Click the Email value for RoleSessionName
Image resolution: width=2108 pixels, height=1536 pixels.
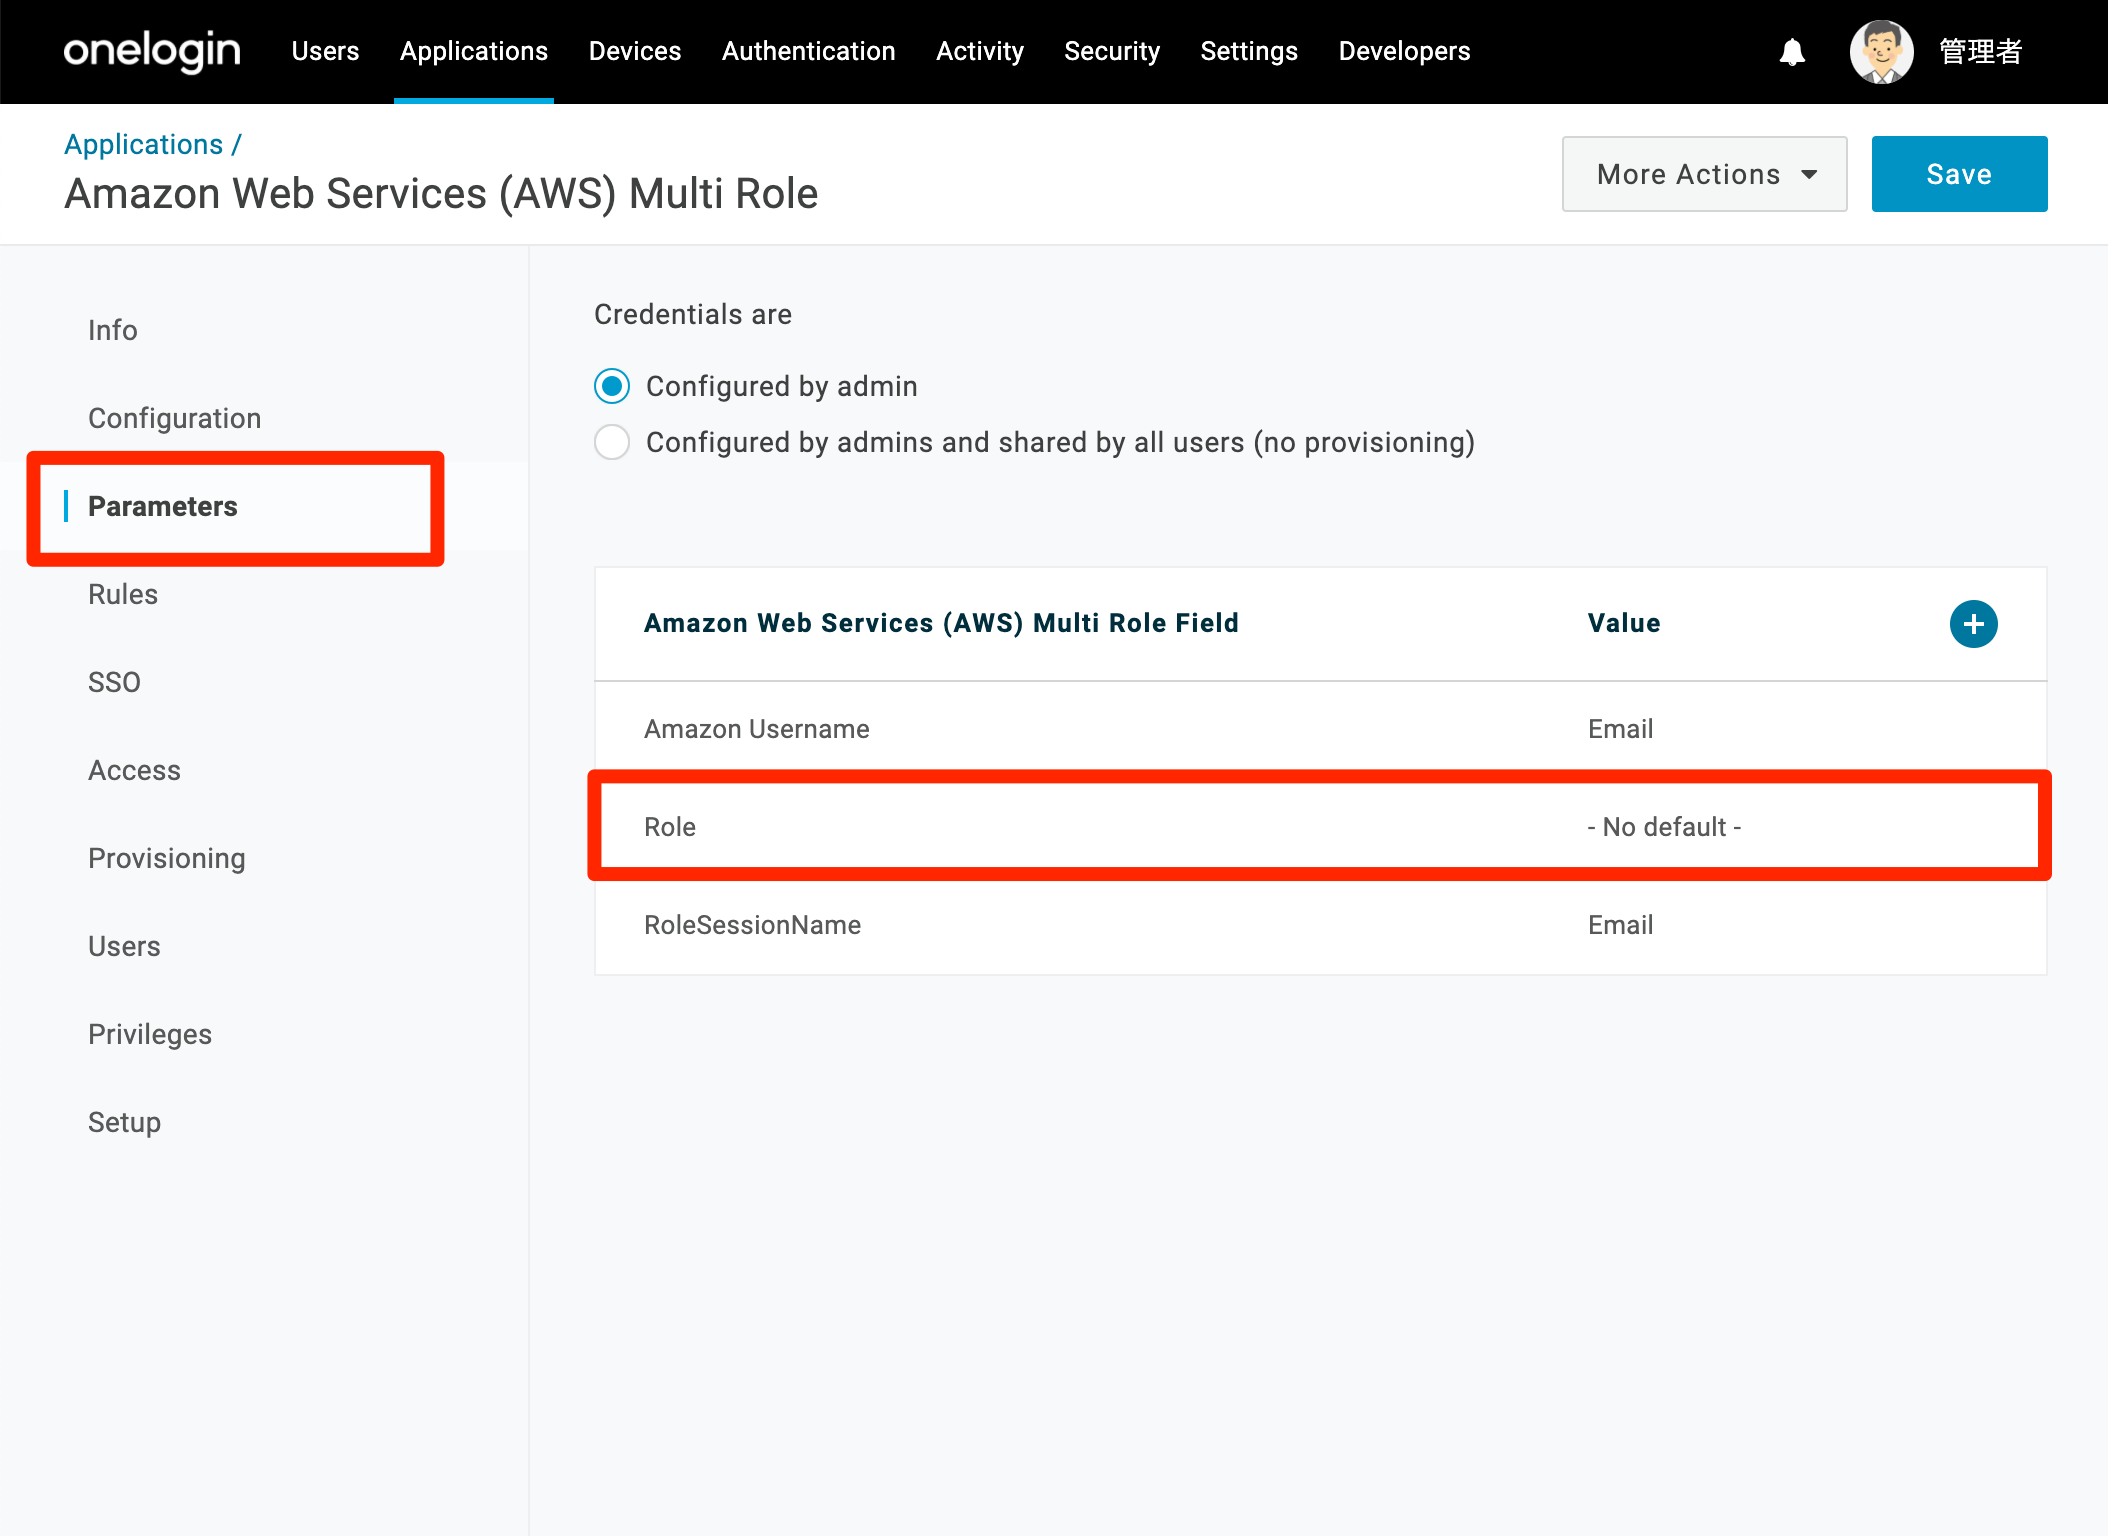tap(1620, 925)
